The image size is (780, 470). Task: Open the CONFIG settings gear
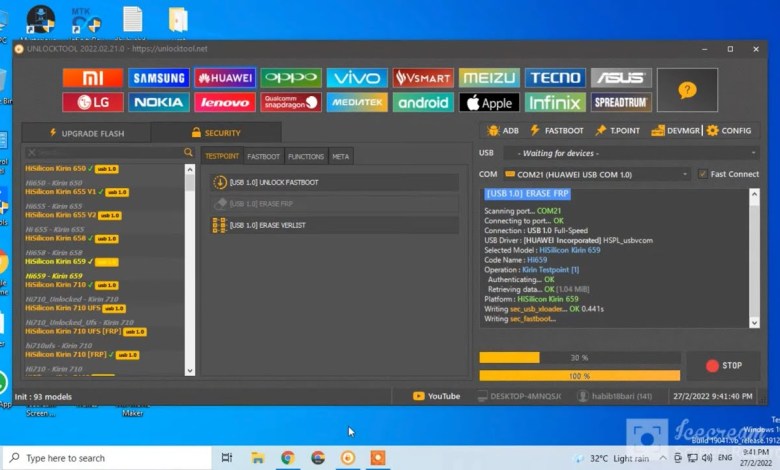(x=728, y=131)
